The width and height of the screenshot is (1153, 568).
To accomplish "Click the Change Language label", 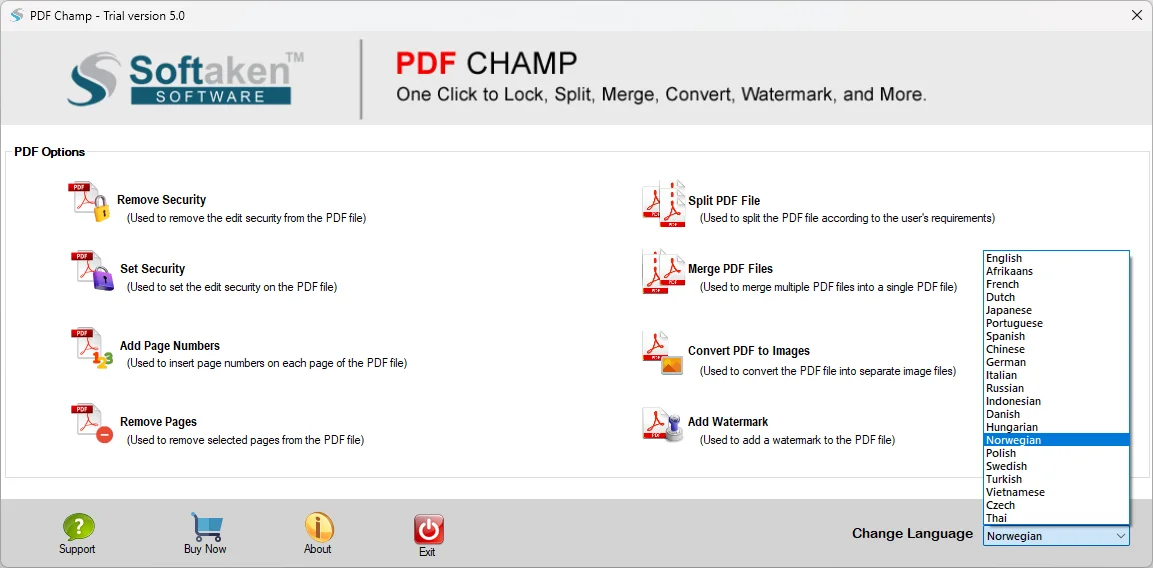I will (913, 533).
